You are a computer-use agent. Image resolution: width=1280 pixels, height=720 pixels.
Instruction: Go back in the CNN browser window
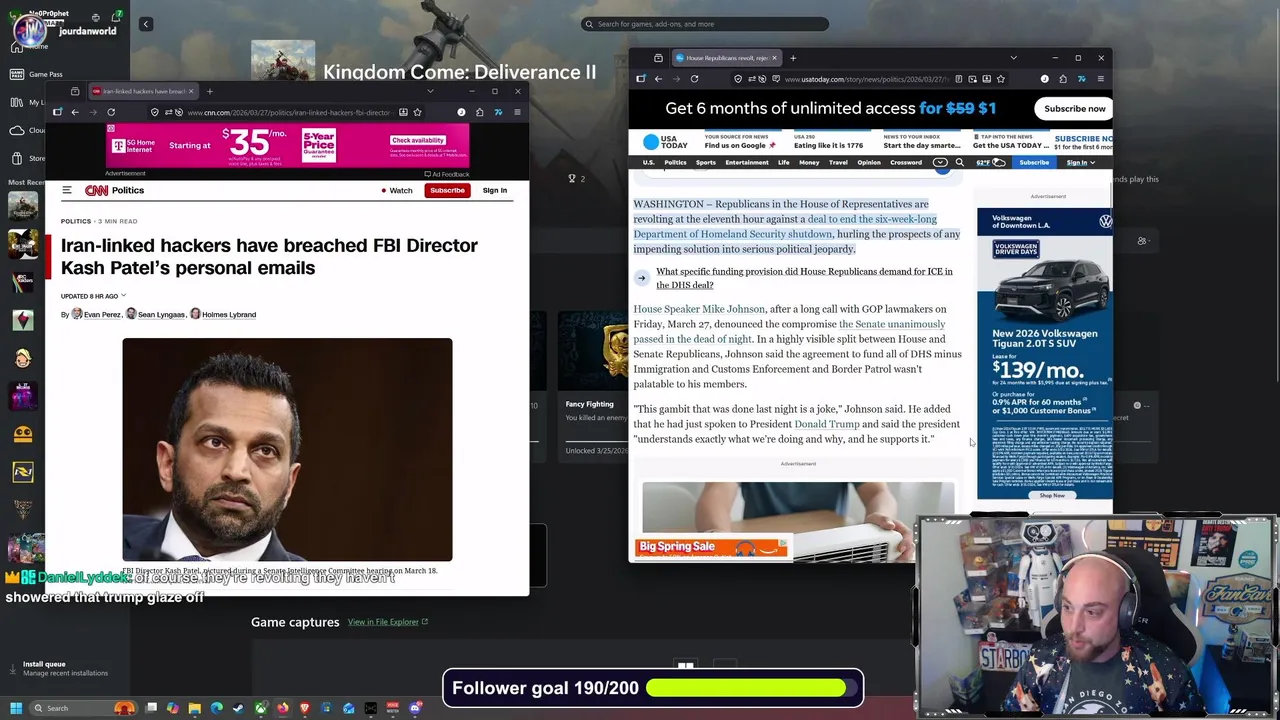75,112
